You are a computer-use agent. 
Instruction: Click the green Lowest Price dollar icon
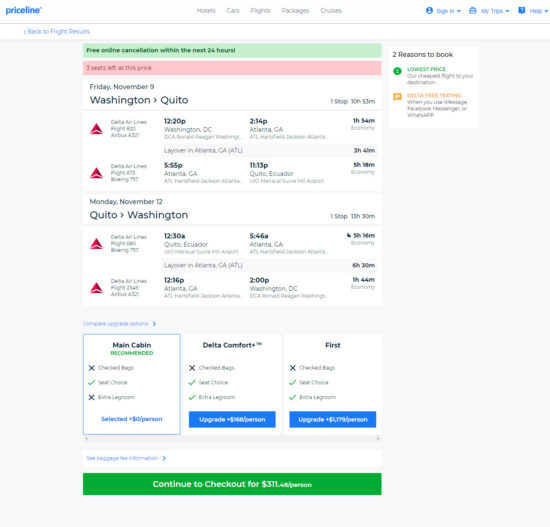[x=397, y=71]
